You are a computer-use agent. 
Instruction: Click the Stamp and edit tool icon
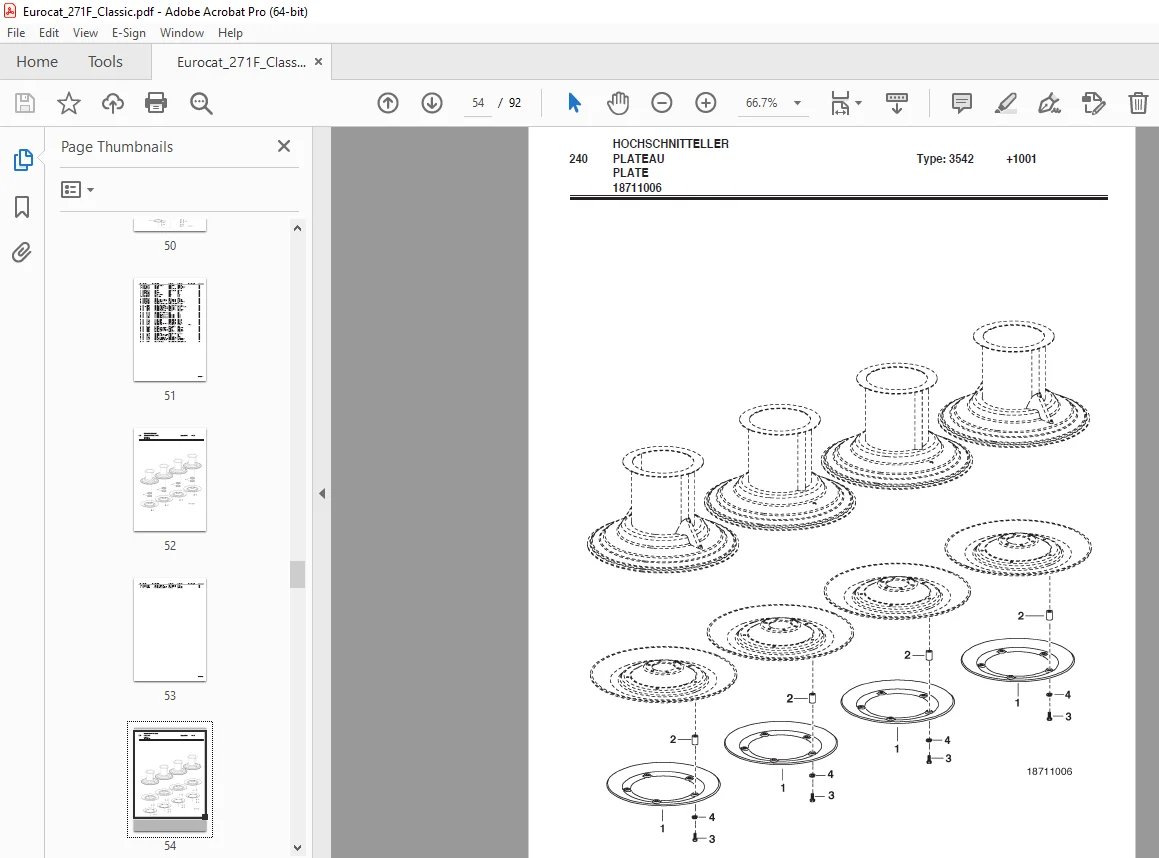[x=1093, y=103]
